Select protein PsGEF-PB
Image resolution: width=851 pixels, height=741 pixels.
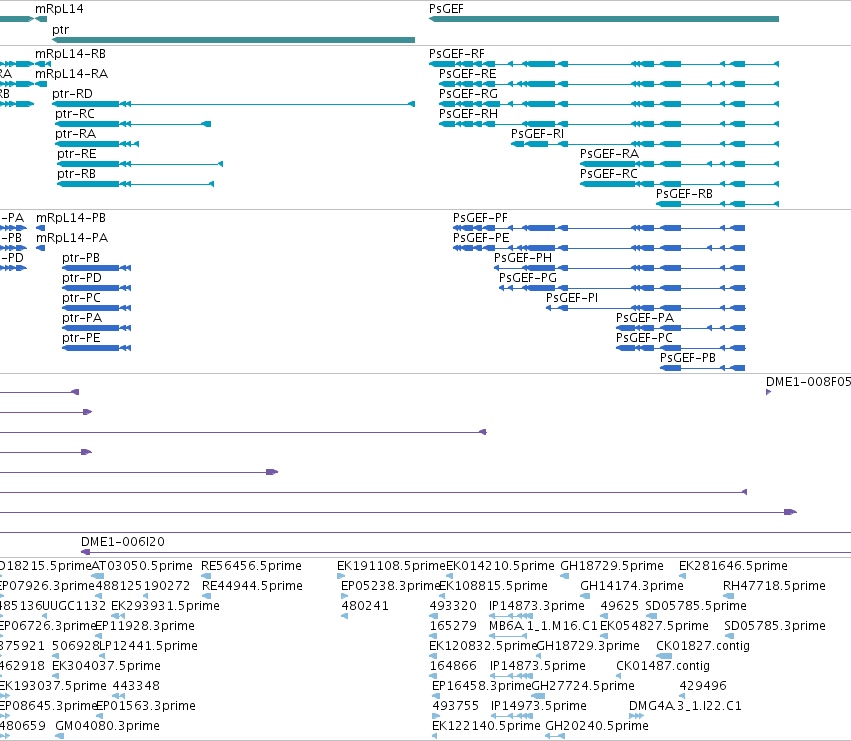tap(702, 368)
